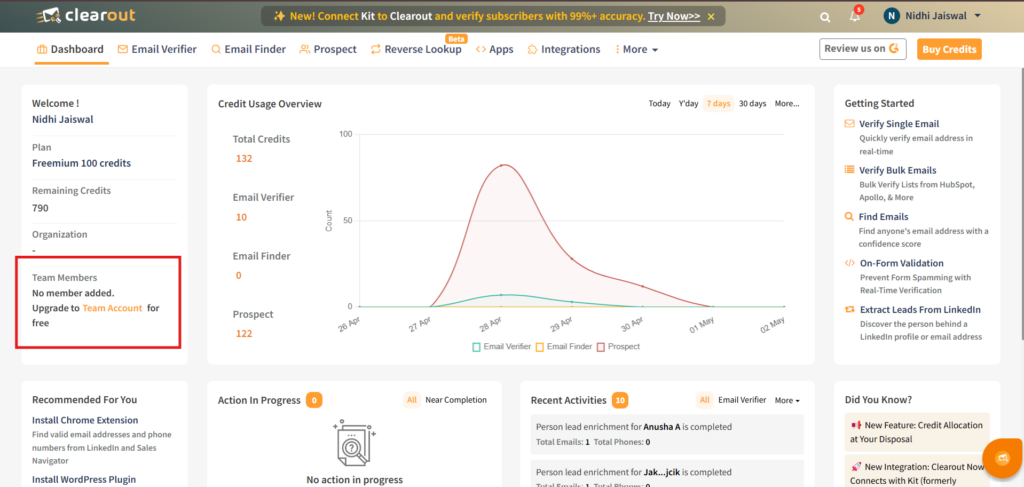
Task: Click the no-action document illustration icon
Action: point(354,441)
